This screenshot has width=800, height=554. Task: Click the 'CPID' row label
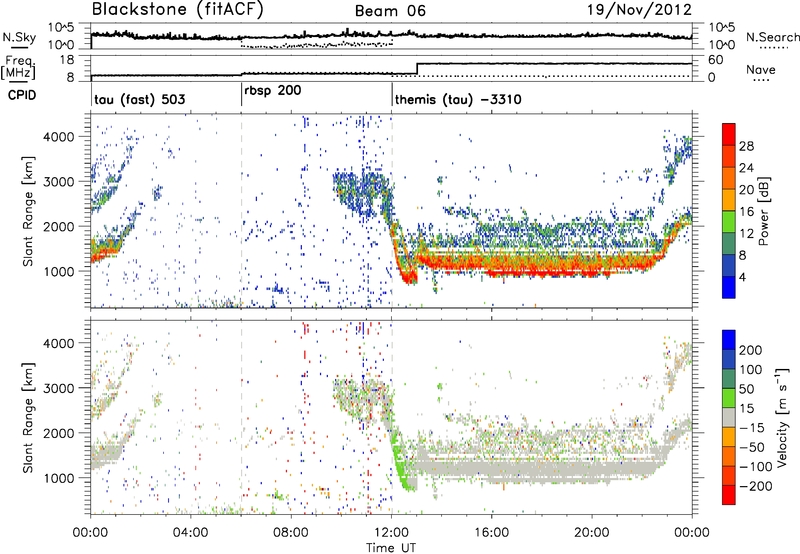(21, 95)
